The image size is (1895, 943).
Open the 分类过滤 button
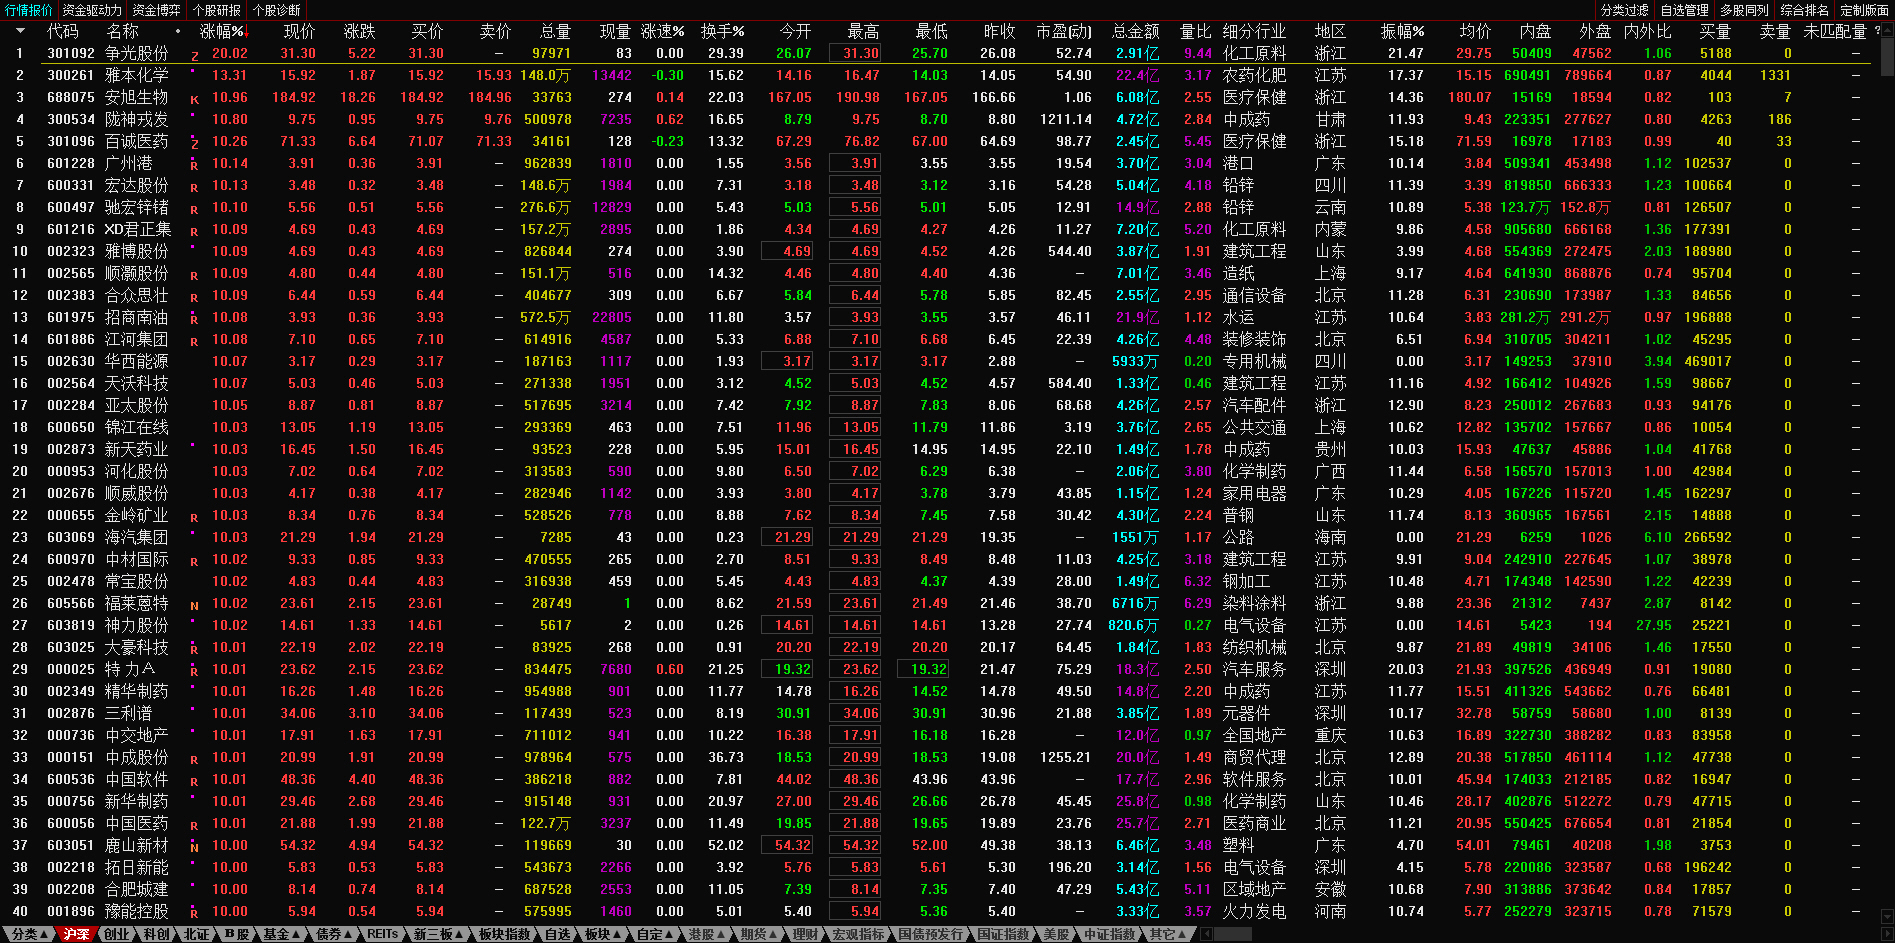[1624, 10]
